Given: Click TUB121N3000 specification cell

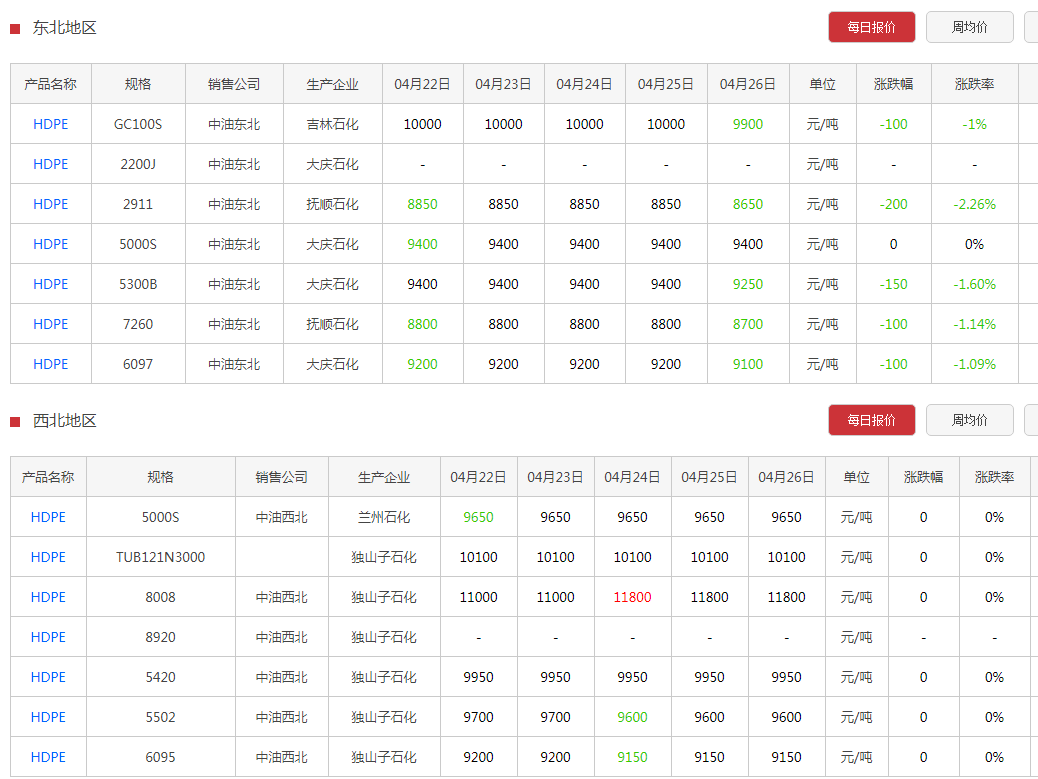Looking at the screenshot, I should click(x=160, y=557).
